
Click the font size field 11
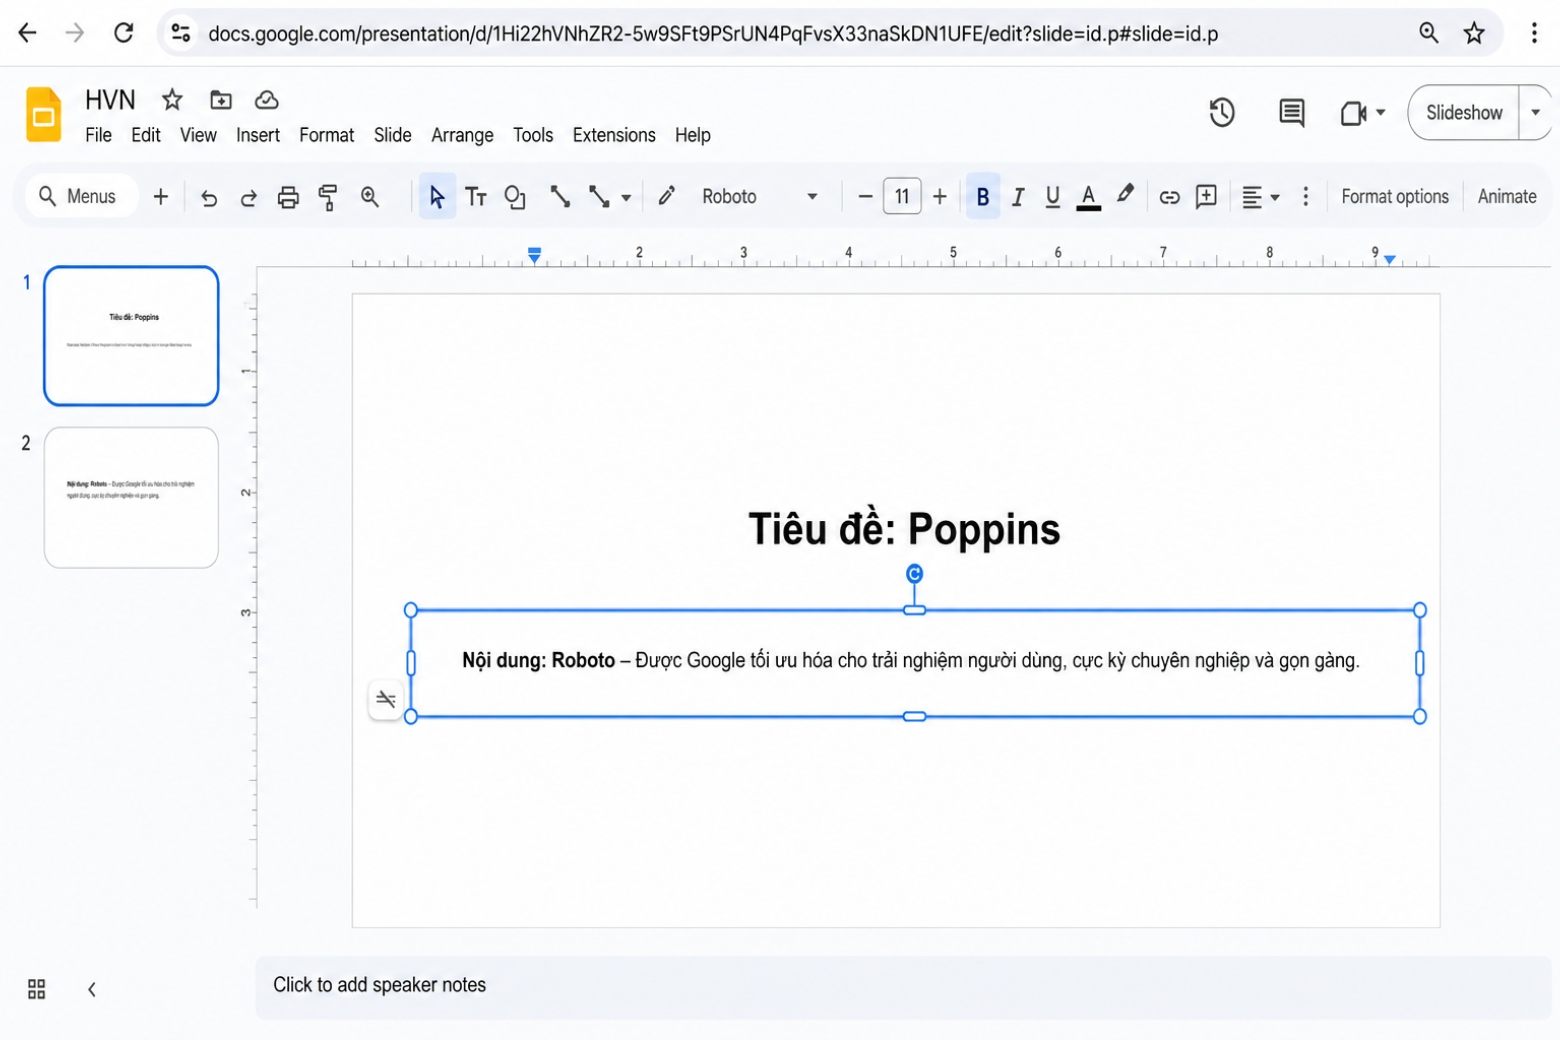click(x=902, y=197)
